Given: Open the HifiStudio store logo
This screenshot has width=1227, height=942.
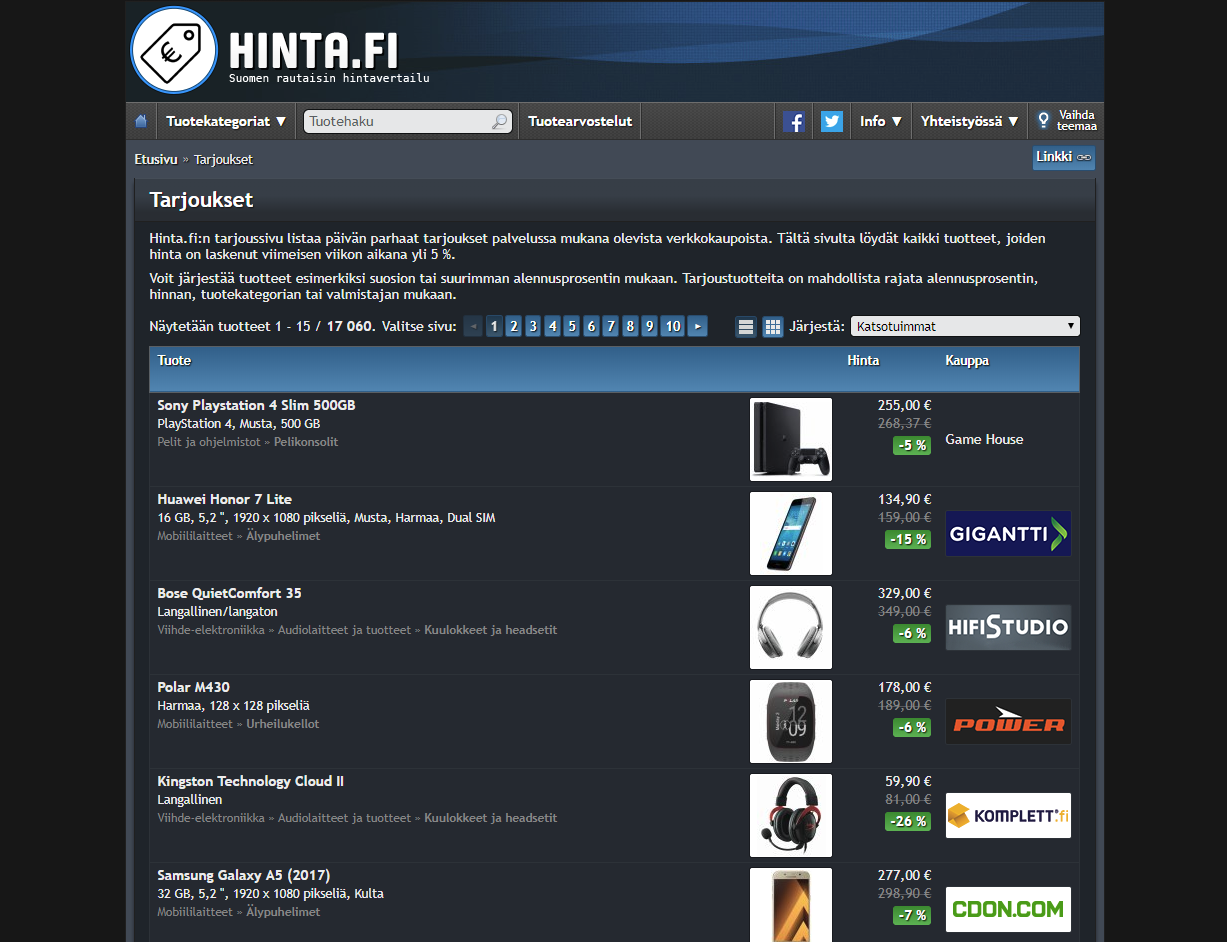Looking at the screenshot, I should [1008, 628].
